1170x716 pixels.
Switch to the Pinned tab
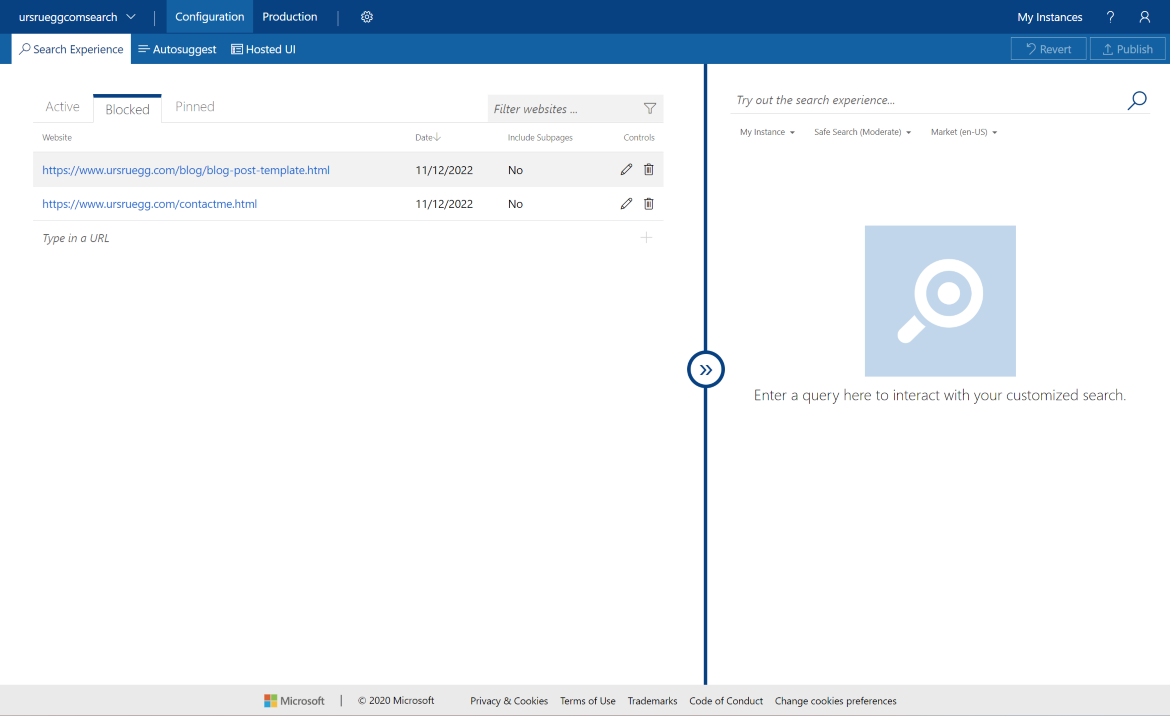point(195,107)
